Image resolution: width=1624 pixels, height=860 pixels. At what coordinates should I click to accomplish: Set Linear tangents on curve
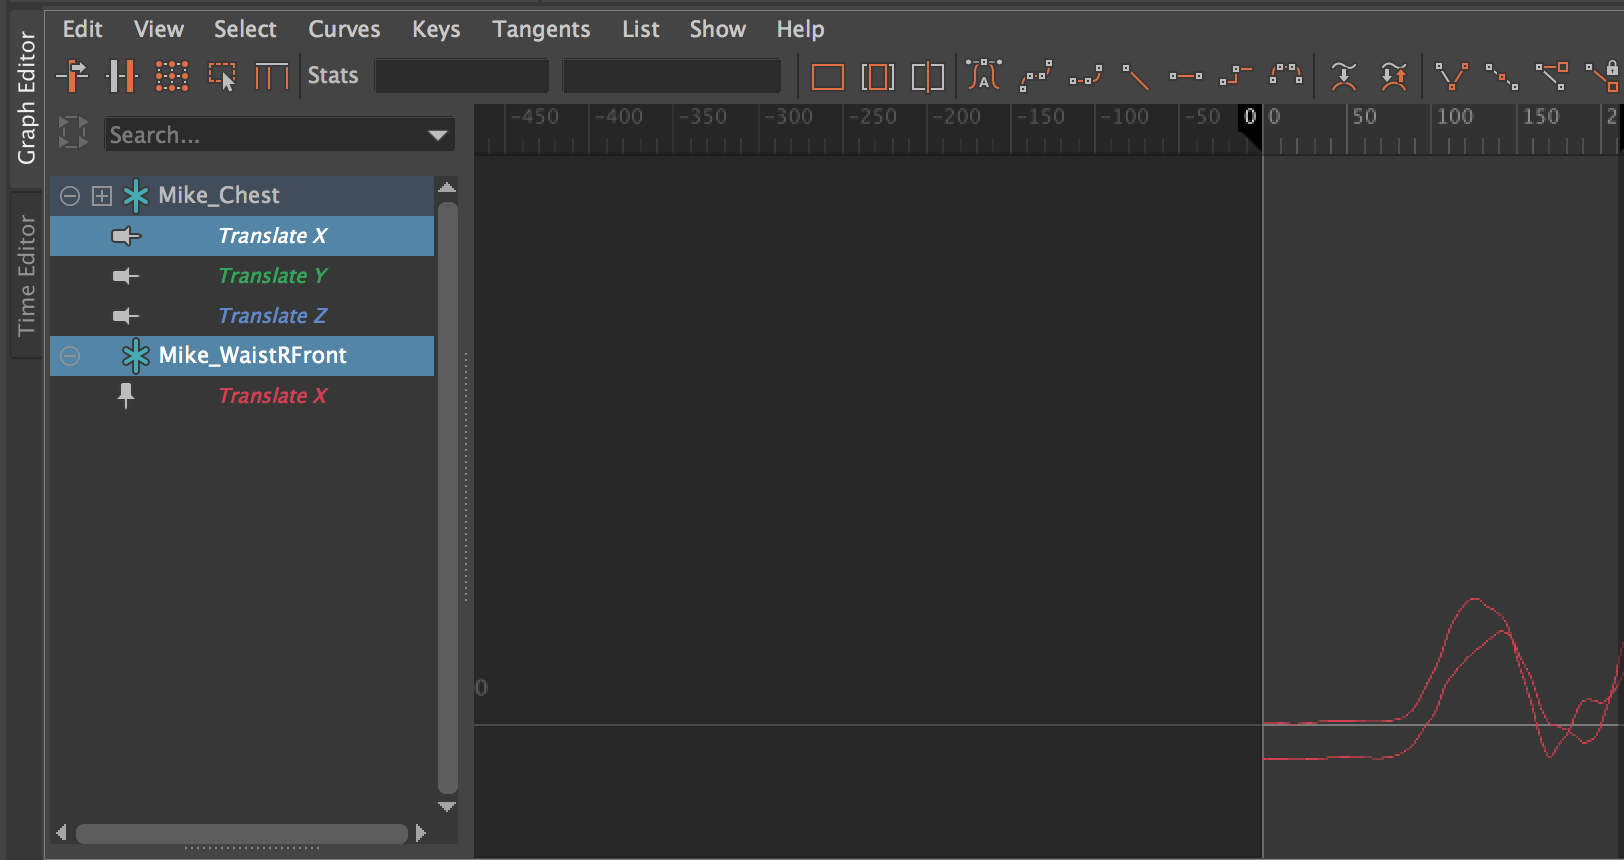[x=1135, y=76]
